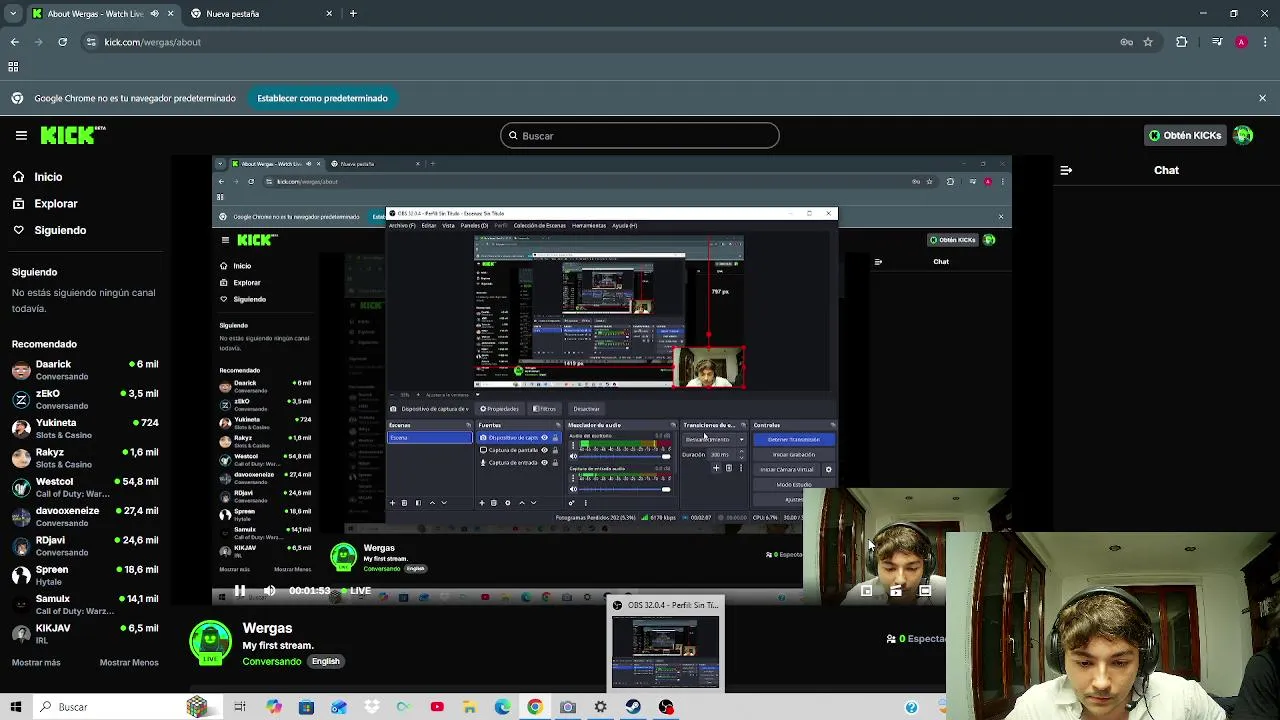Open Chrome three-dot menu
This screenshot has width=1280, height=720.
[x=1266, y=42]
